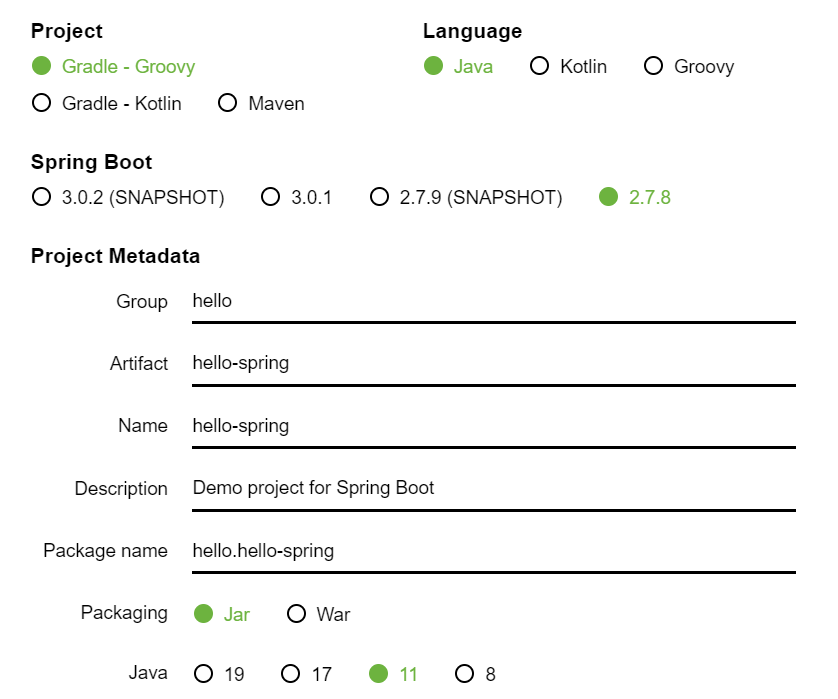Choose Jar packaging
The image size is (838, 699).
(204, 614)
